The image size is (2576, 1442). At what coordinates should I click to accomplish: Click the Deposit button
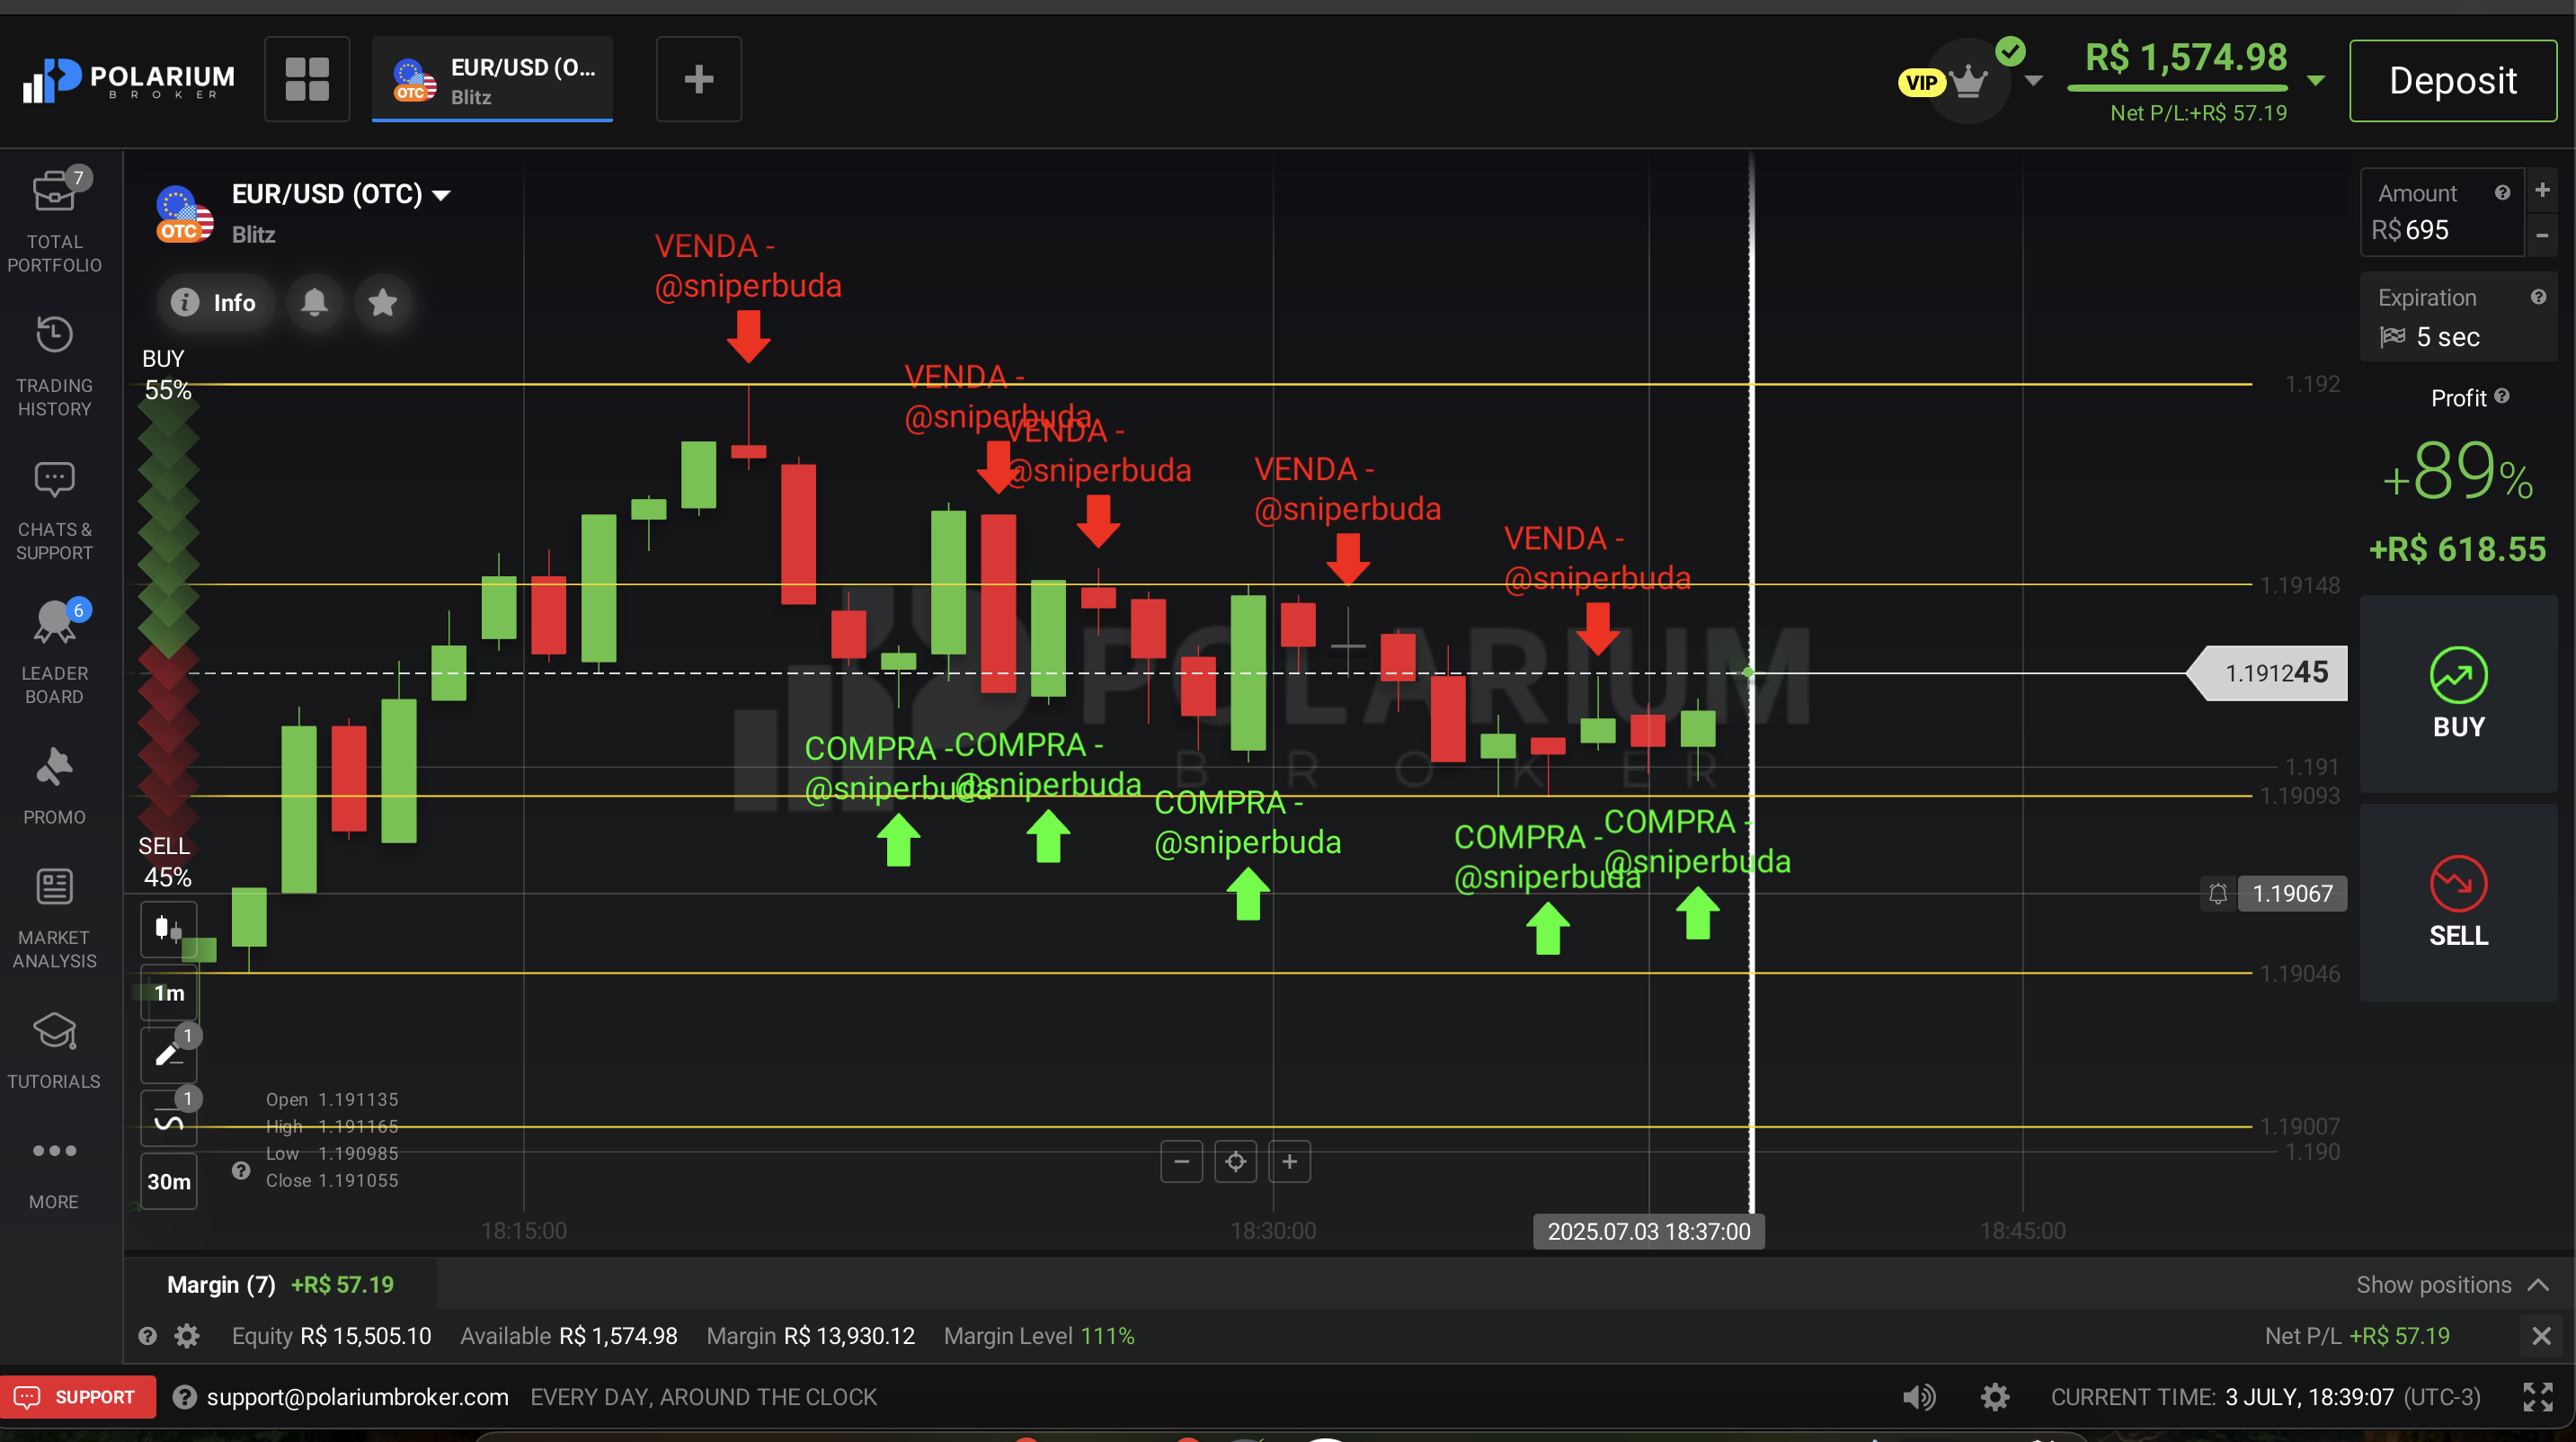coord(2452,80)
